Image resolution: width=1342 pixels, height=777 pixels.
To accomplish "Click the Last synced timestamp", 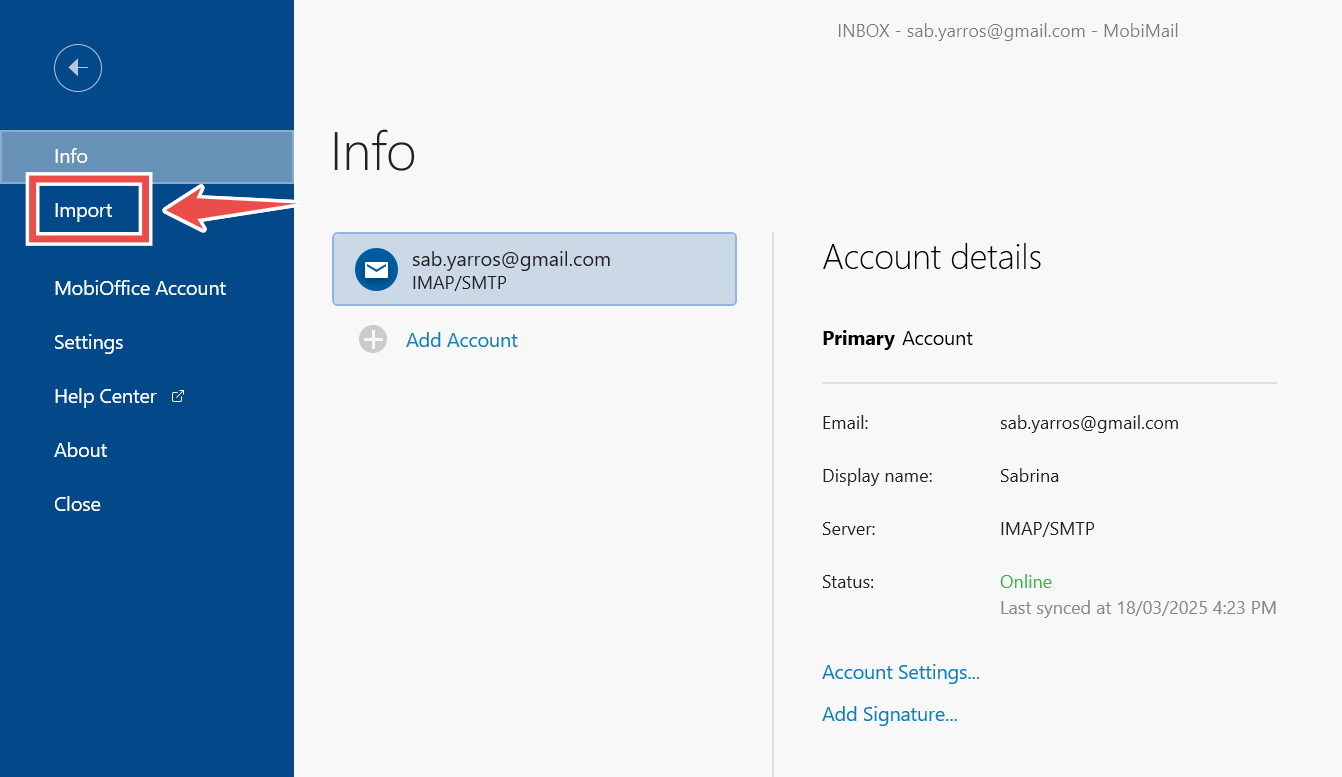I will coord(1138,608).
